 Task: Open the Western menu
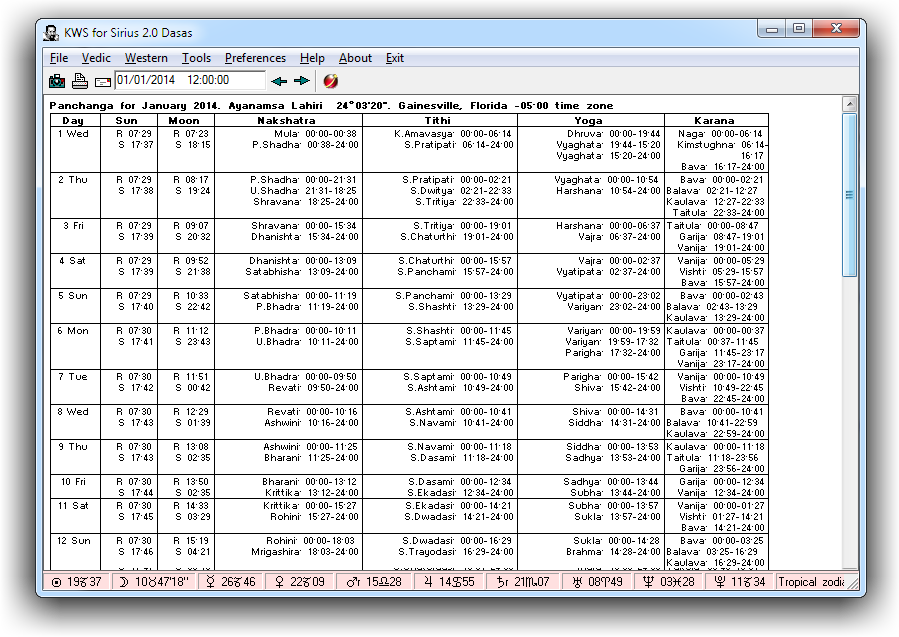click(146, 58)
